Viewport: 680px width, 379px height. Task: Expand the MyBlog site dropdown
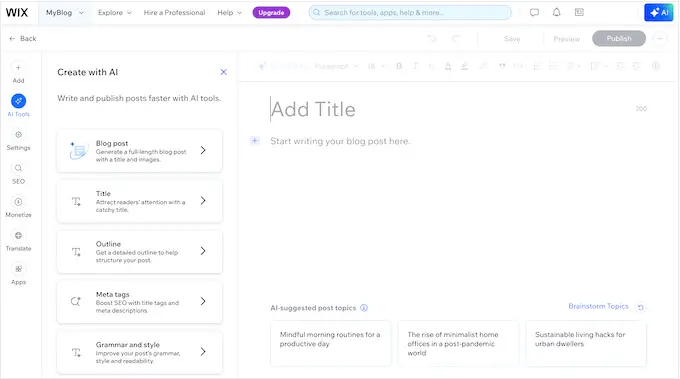pos(65,13)
